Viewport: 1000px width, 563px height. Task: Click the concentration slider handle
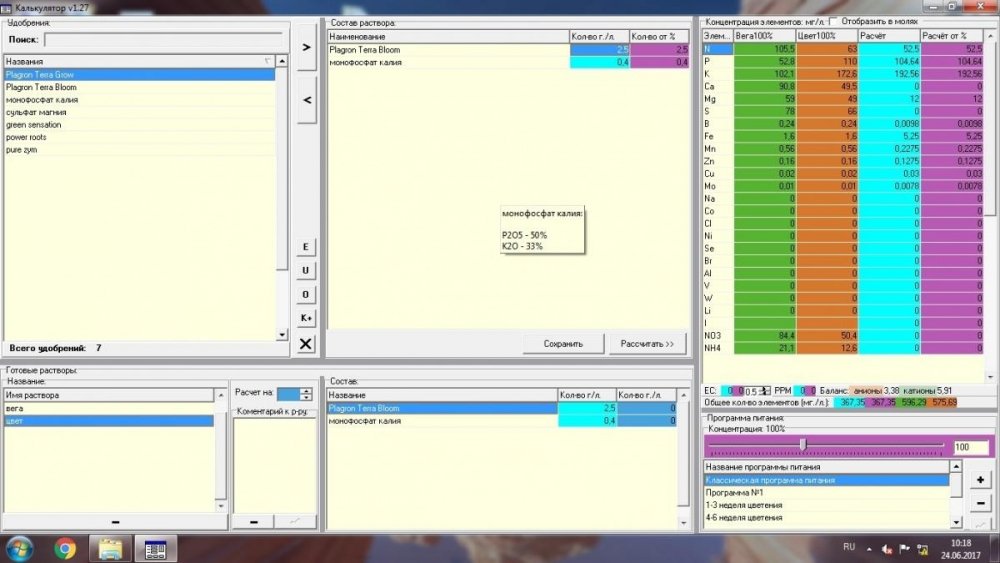pos(803,444)
